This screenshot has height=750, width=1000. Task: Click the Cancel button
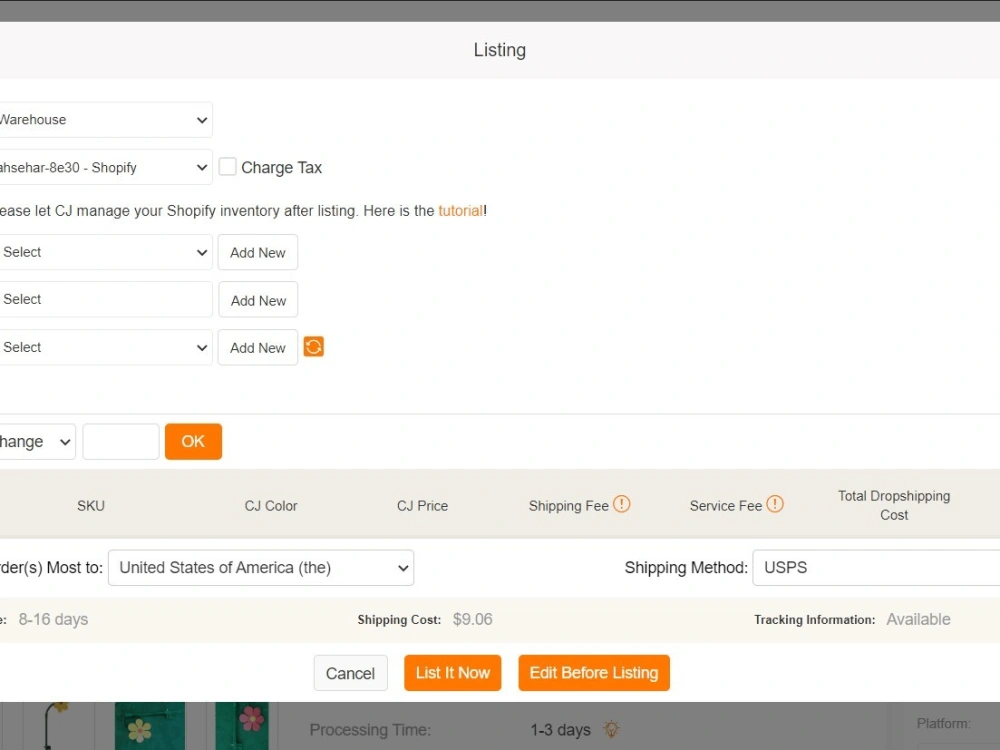(350, 673)
